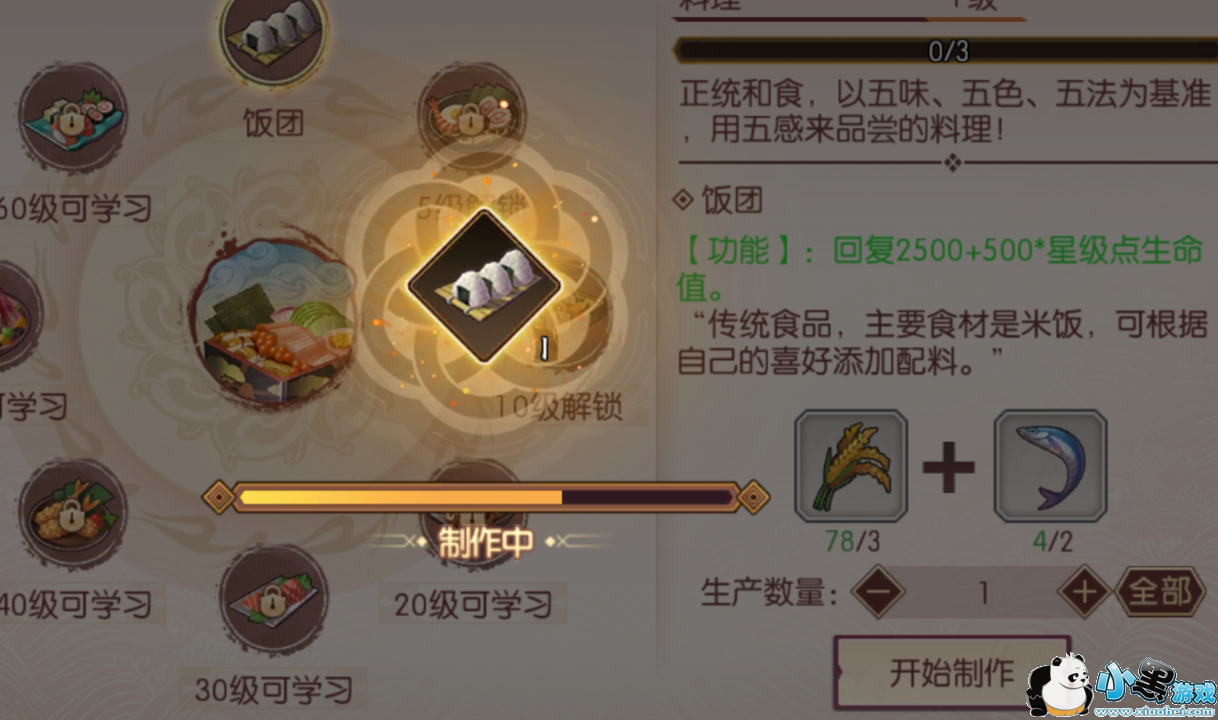Select the 饭团 rice ball recipe icon

(x=272, y=38)
